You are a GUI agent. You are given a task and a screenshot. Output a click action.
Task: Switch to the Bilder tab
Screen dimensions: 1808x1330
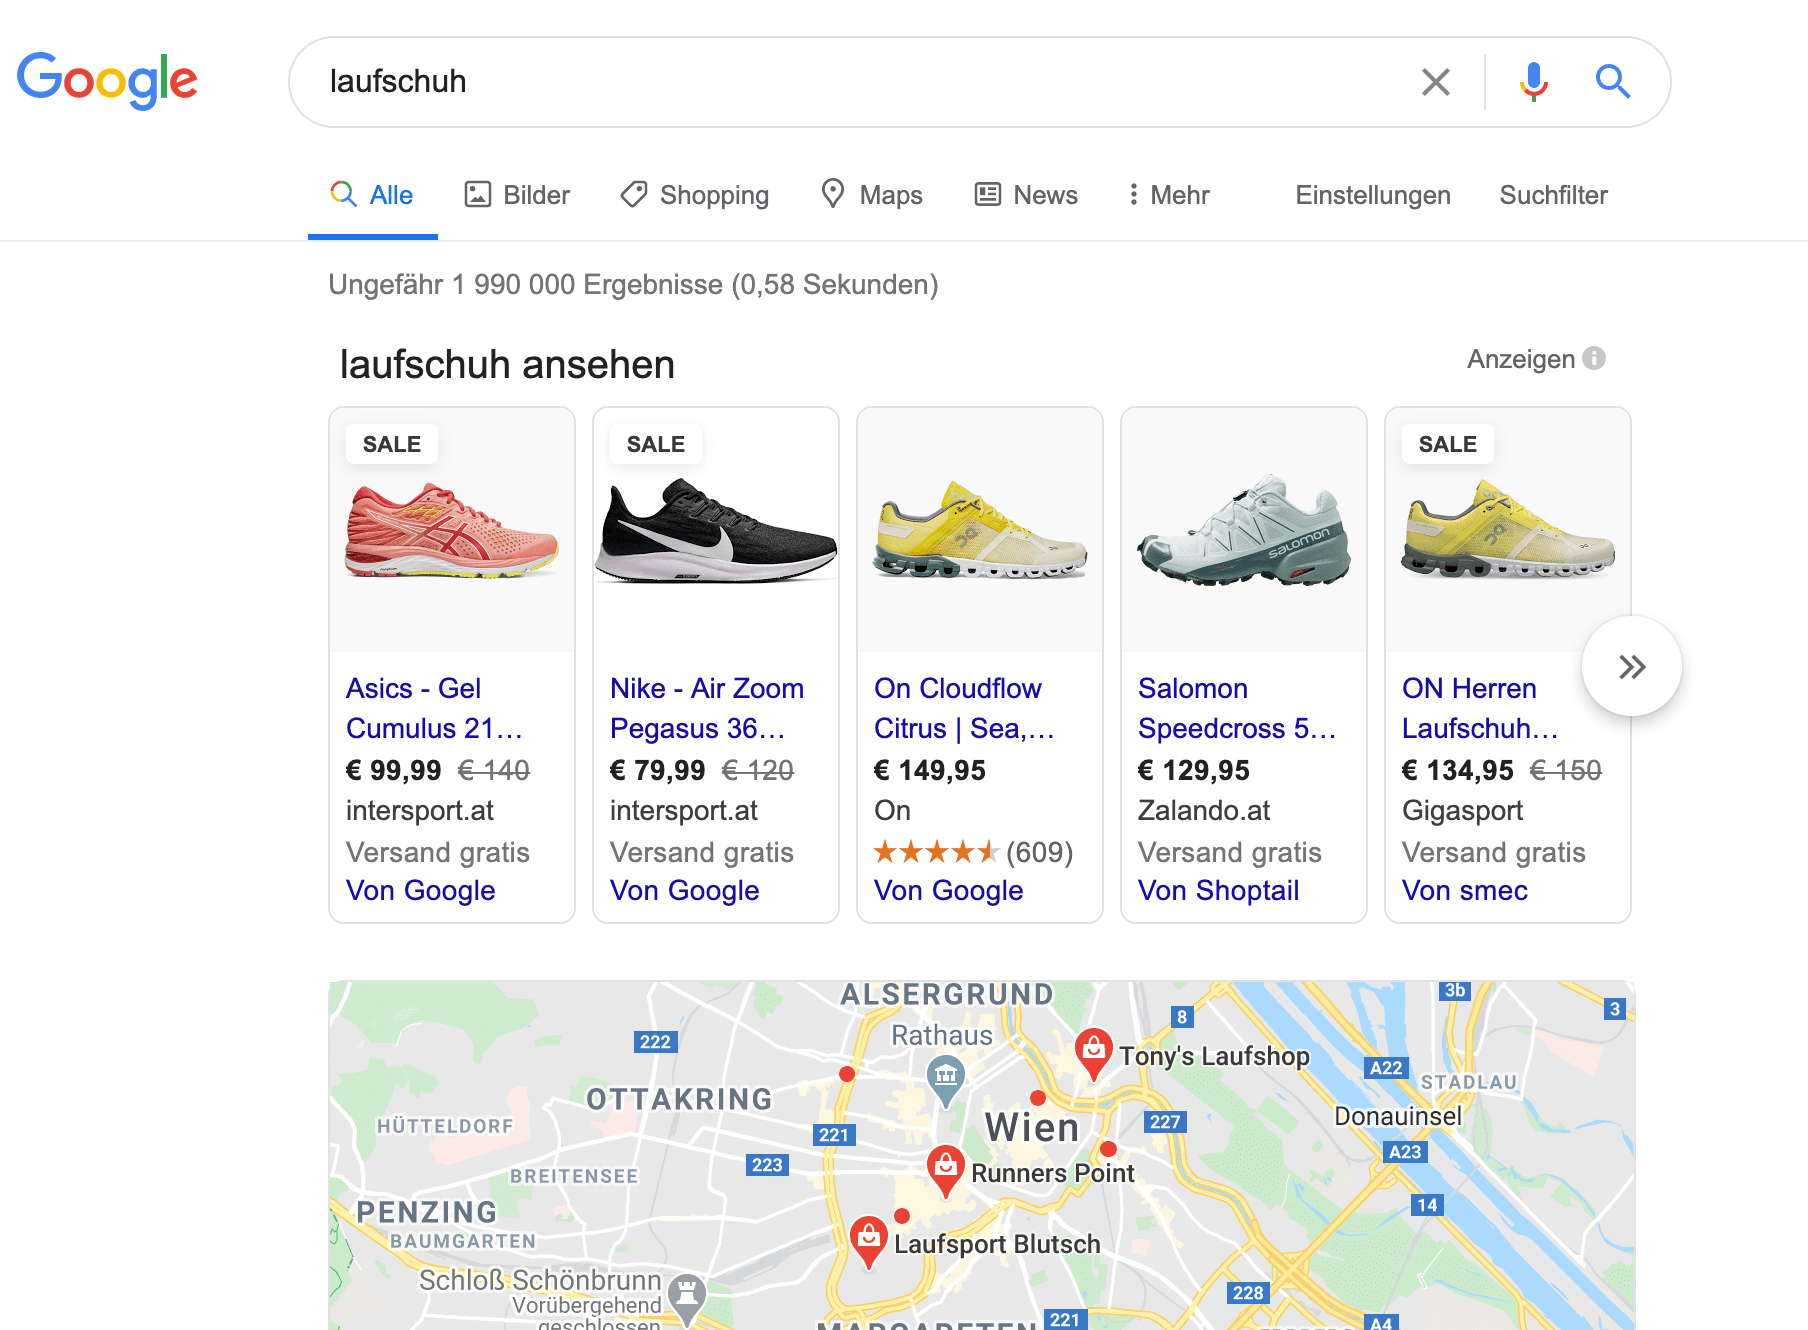coord(517,195)
